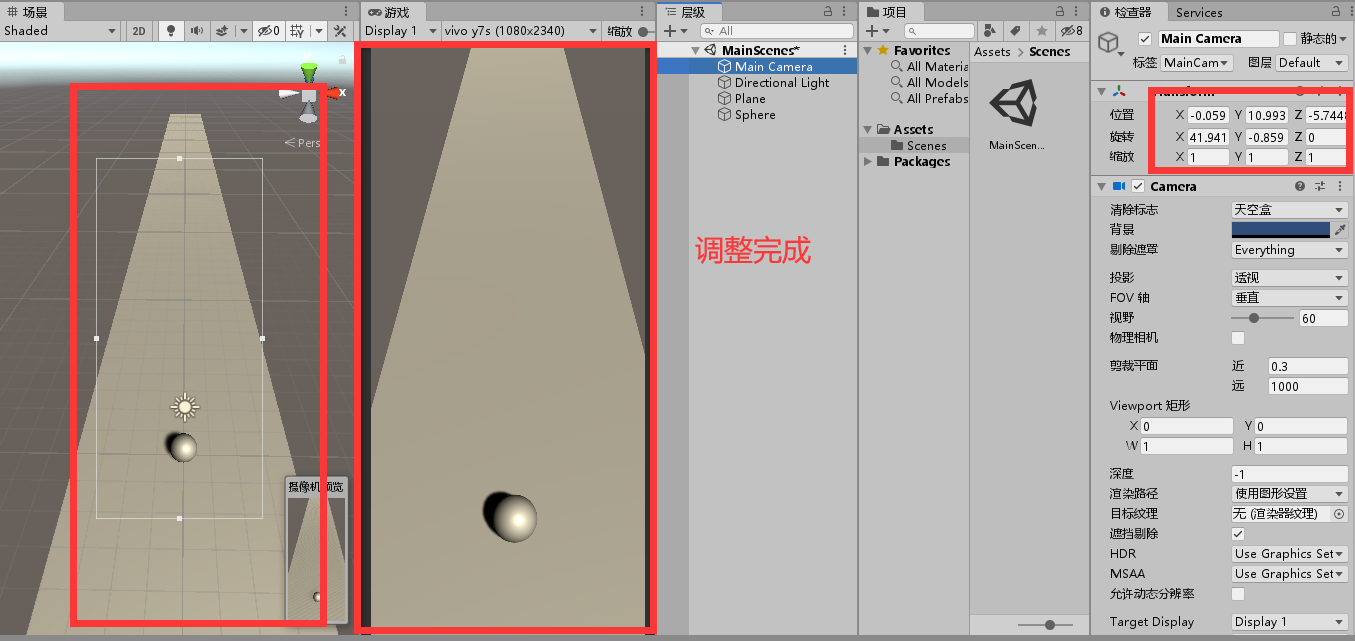Click the green Y axis gizmo cone

coord(309,73)
